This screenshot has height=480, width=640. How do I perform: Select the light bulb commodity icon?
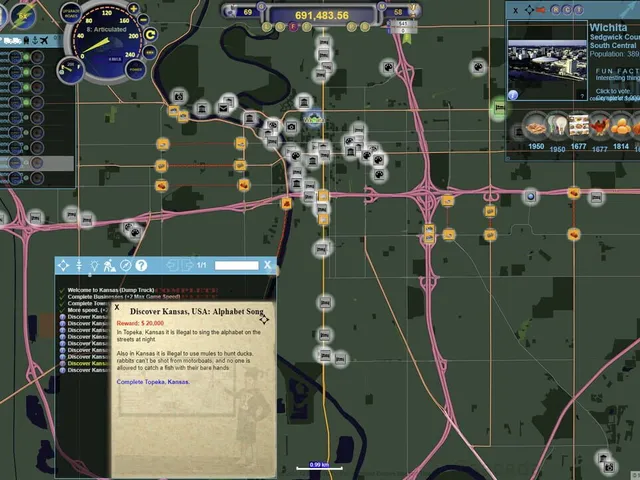557,126
